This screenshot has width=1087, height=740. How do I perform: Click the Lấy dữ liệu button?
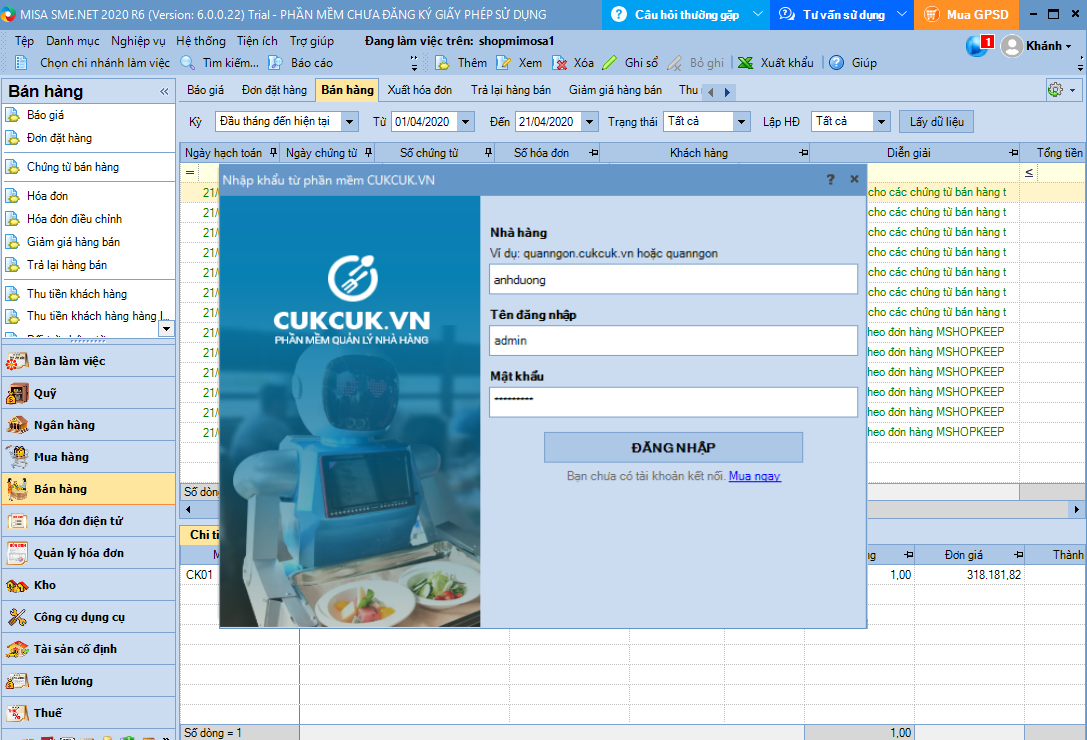click(x=937, y=122)
